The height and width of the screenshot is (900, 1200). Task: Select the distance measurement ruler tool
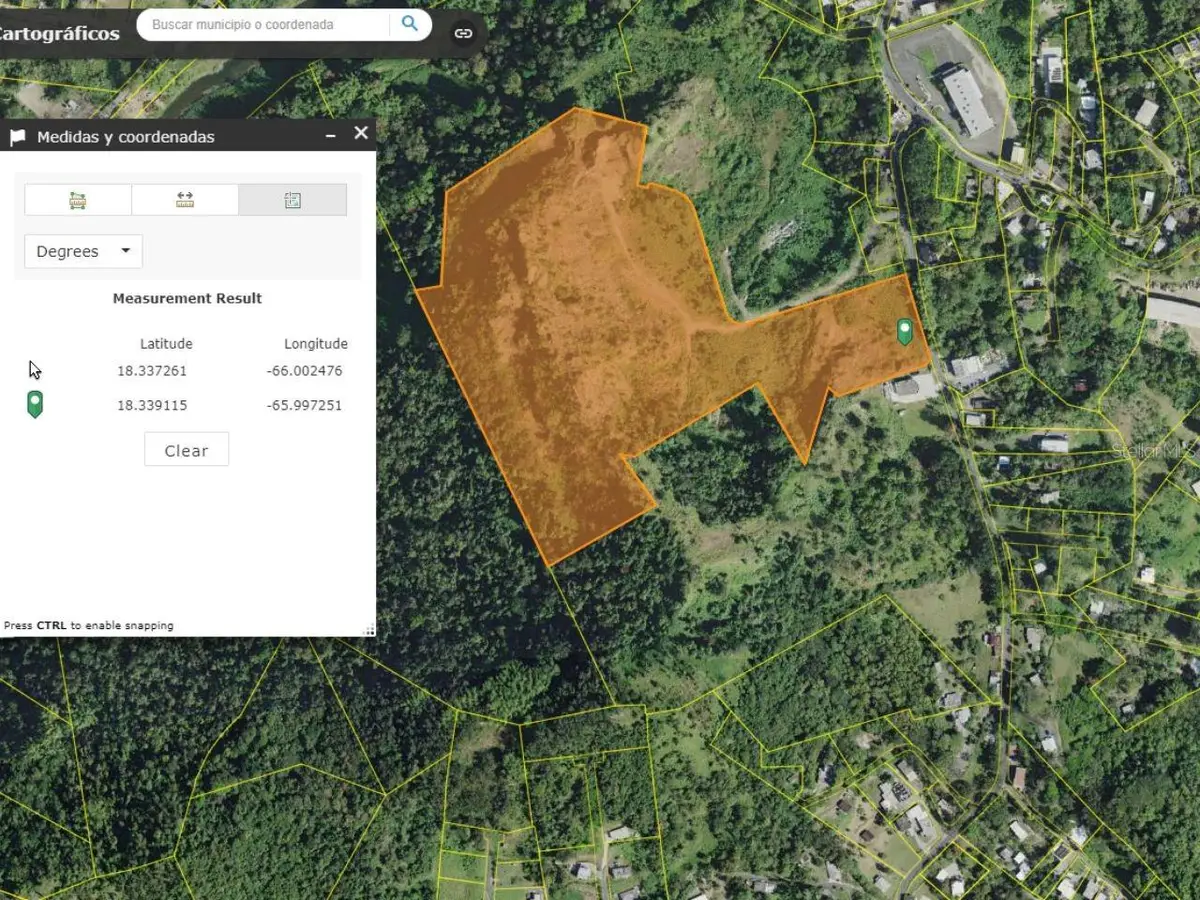tap(185, 199)
